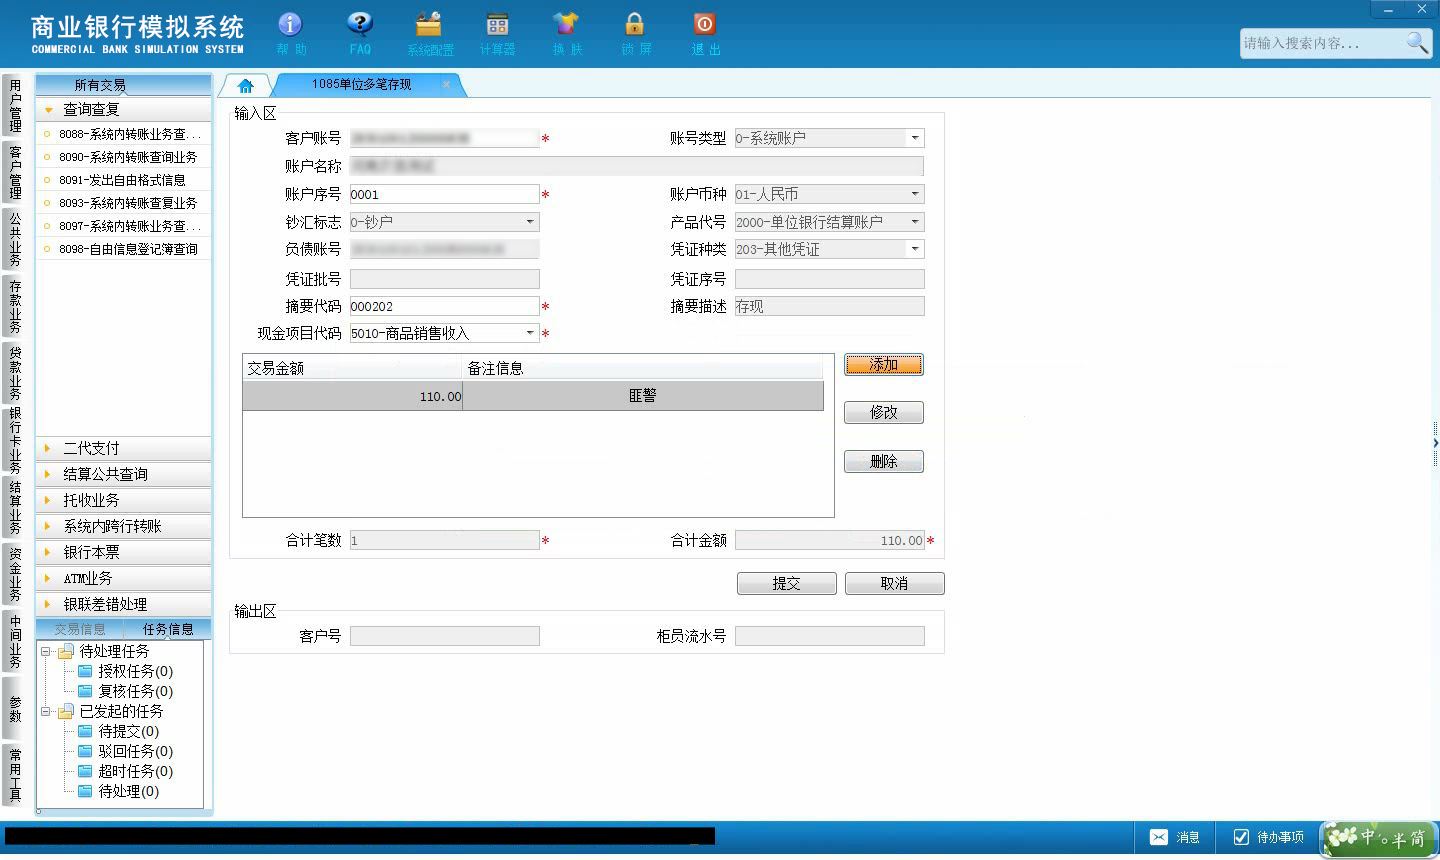Click the search input box

(1322, 43)
